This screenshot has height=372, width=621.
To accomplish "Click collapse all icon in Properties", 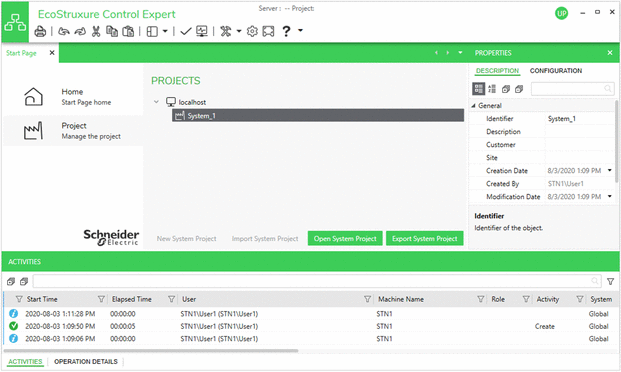I will [x=519, y=89].
